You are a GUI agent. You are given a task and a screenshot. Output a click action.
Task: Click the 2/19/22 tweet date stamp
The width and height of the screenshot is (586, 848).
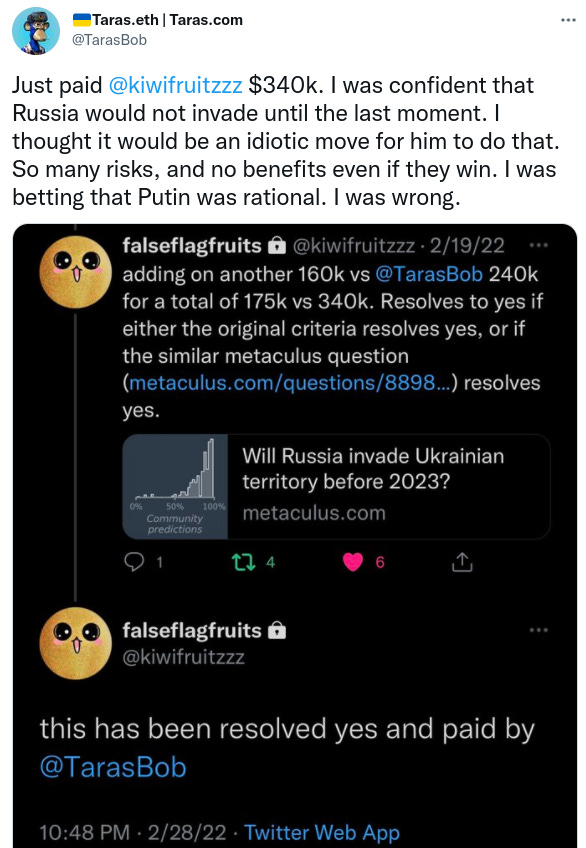467,246
